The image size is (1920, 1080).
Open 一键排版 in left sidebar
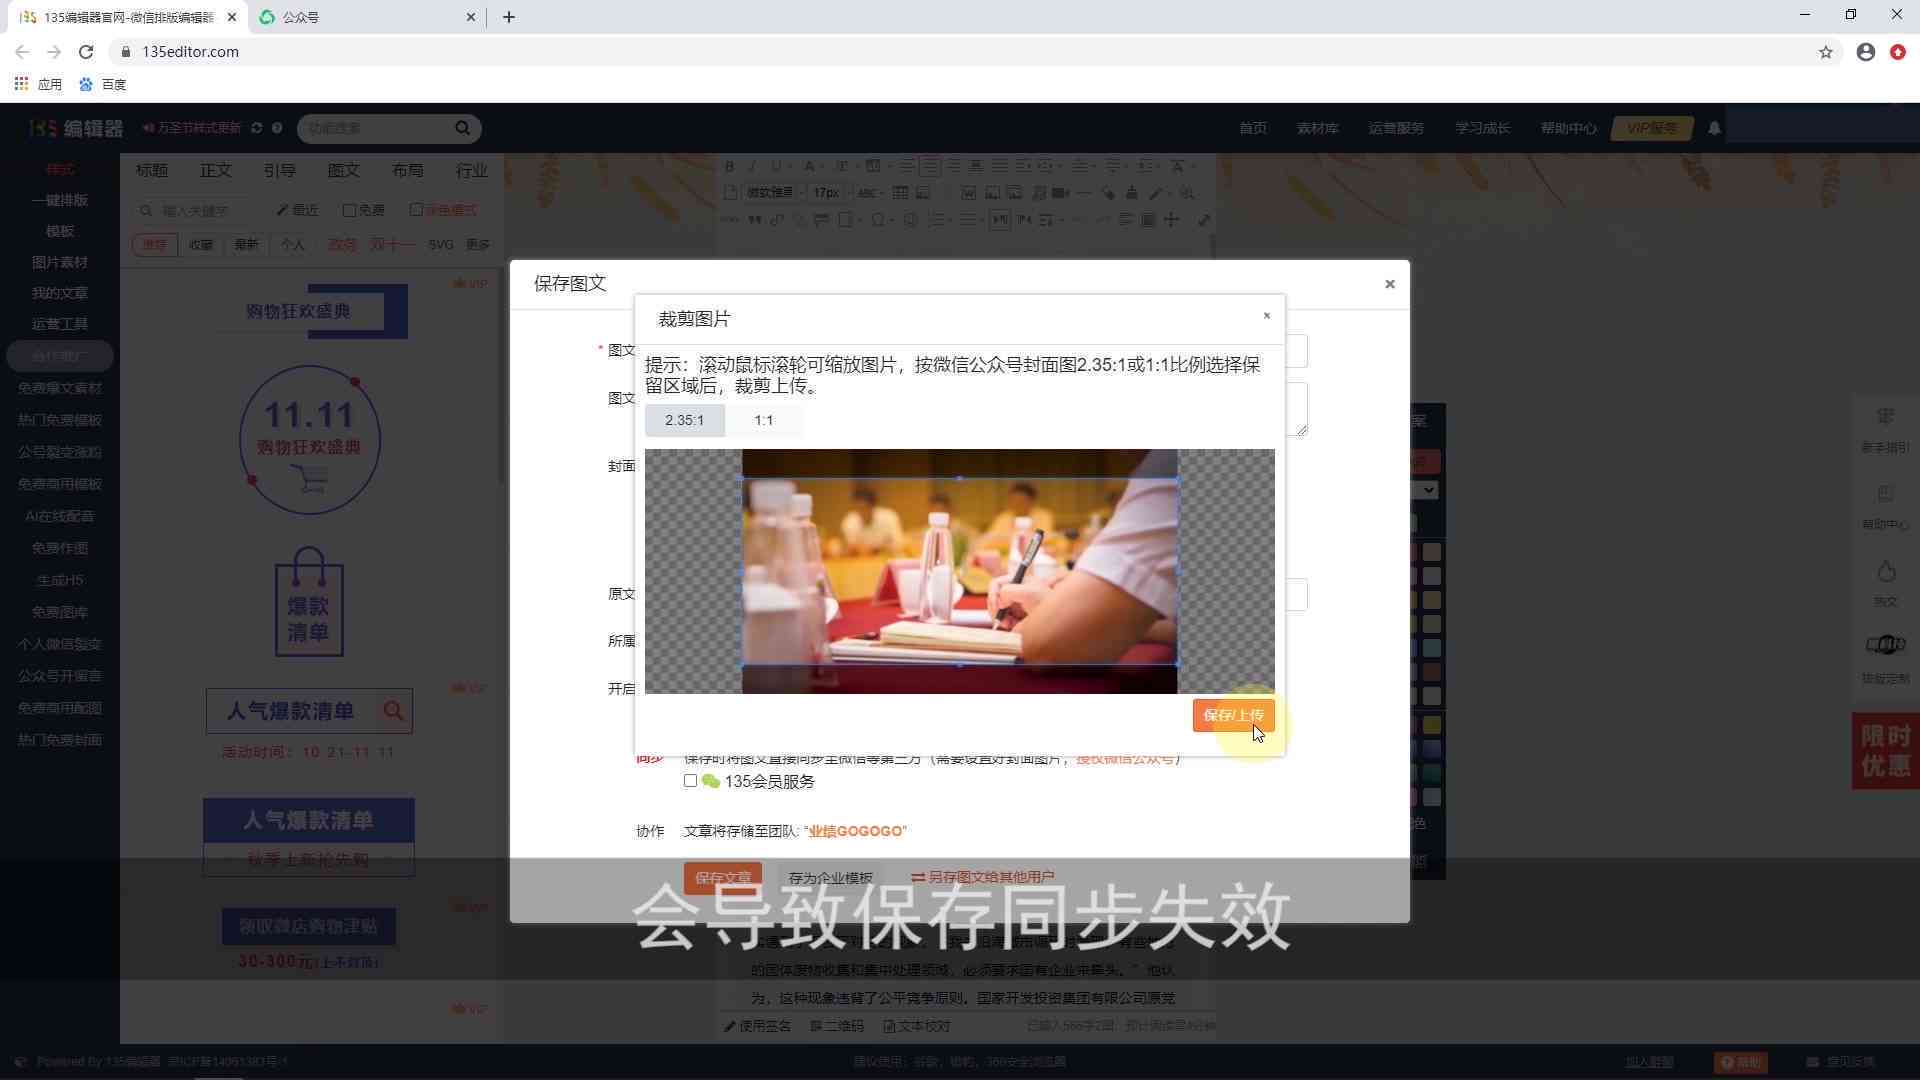click(x=60, y=200)
